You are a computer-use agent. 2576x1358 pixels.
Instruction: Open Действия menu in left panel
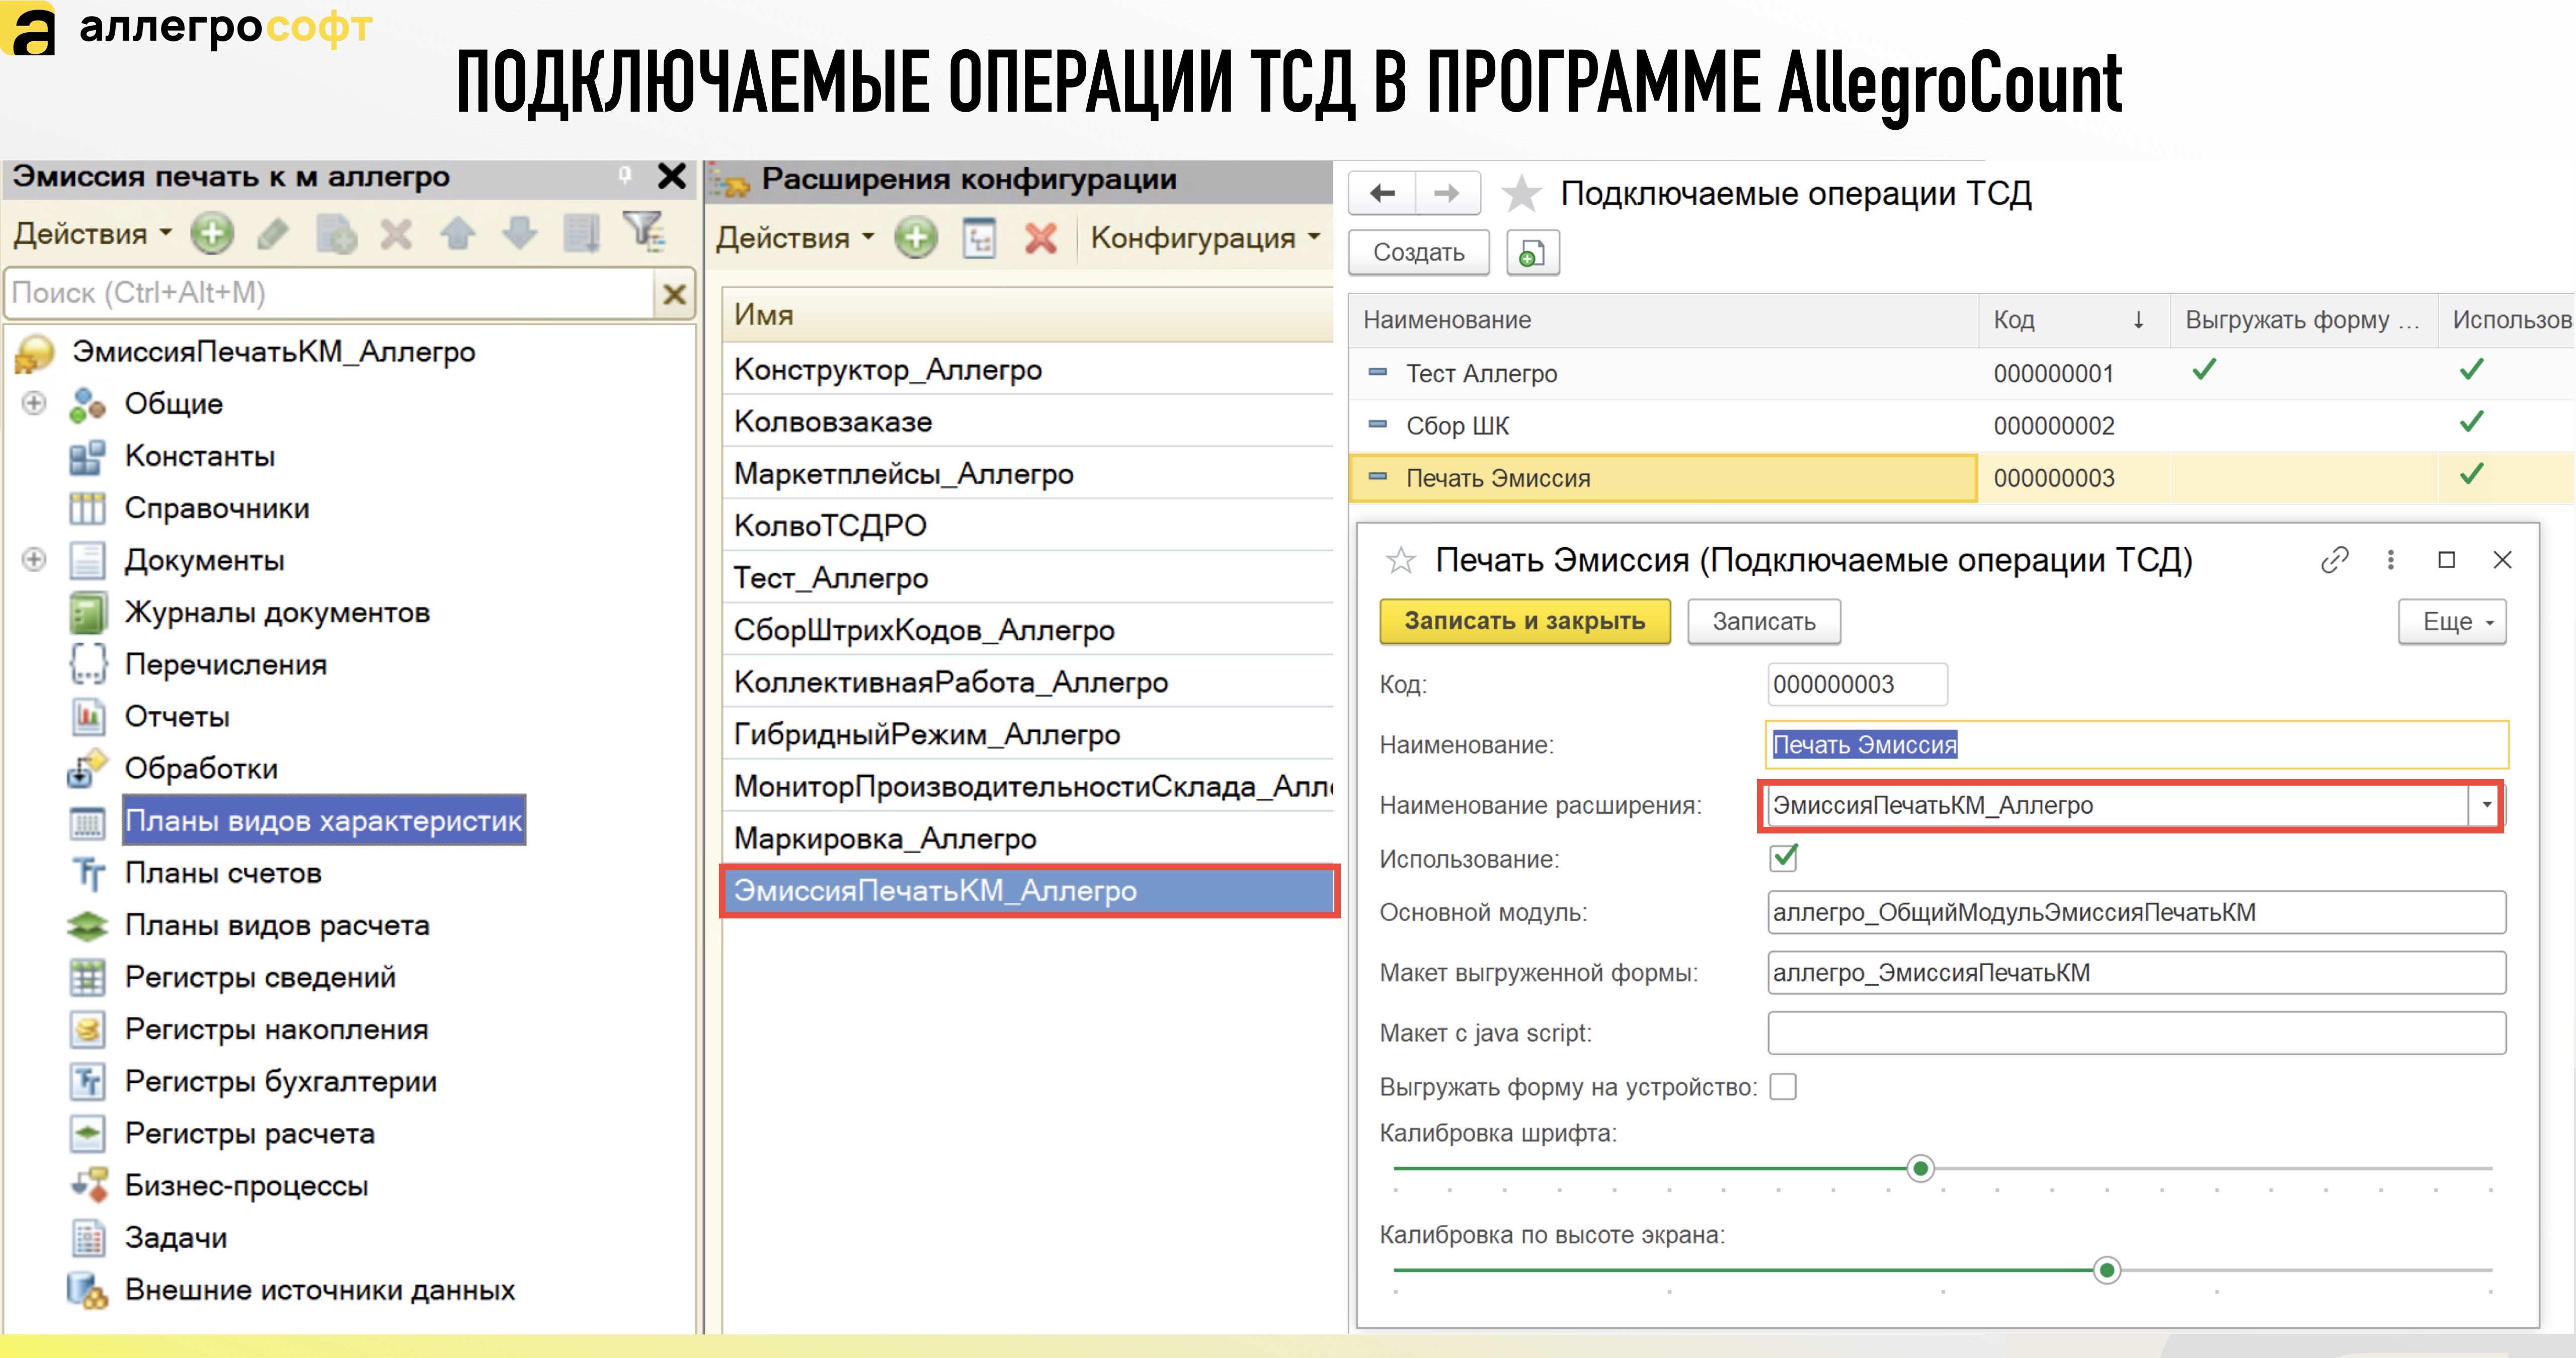coord(92,234)
